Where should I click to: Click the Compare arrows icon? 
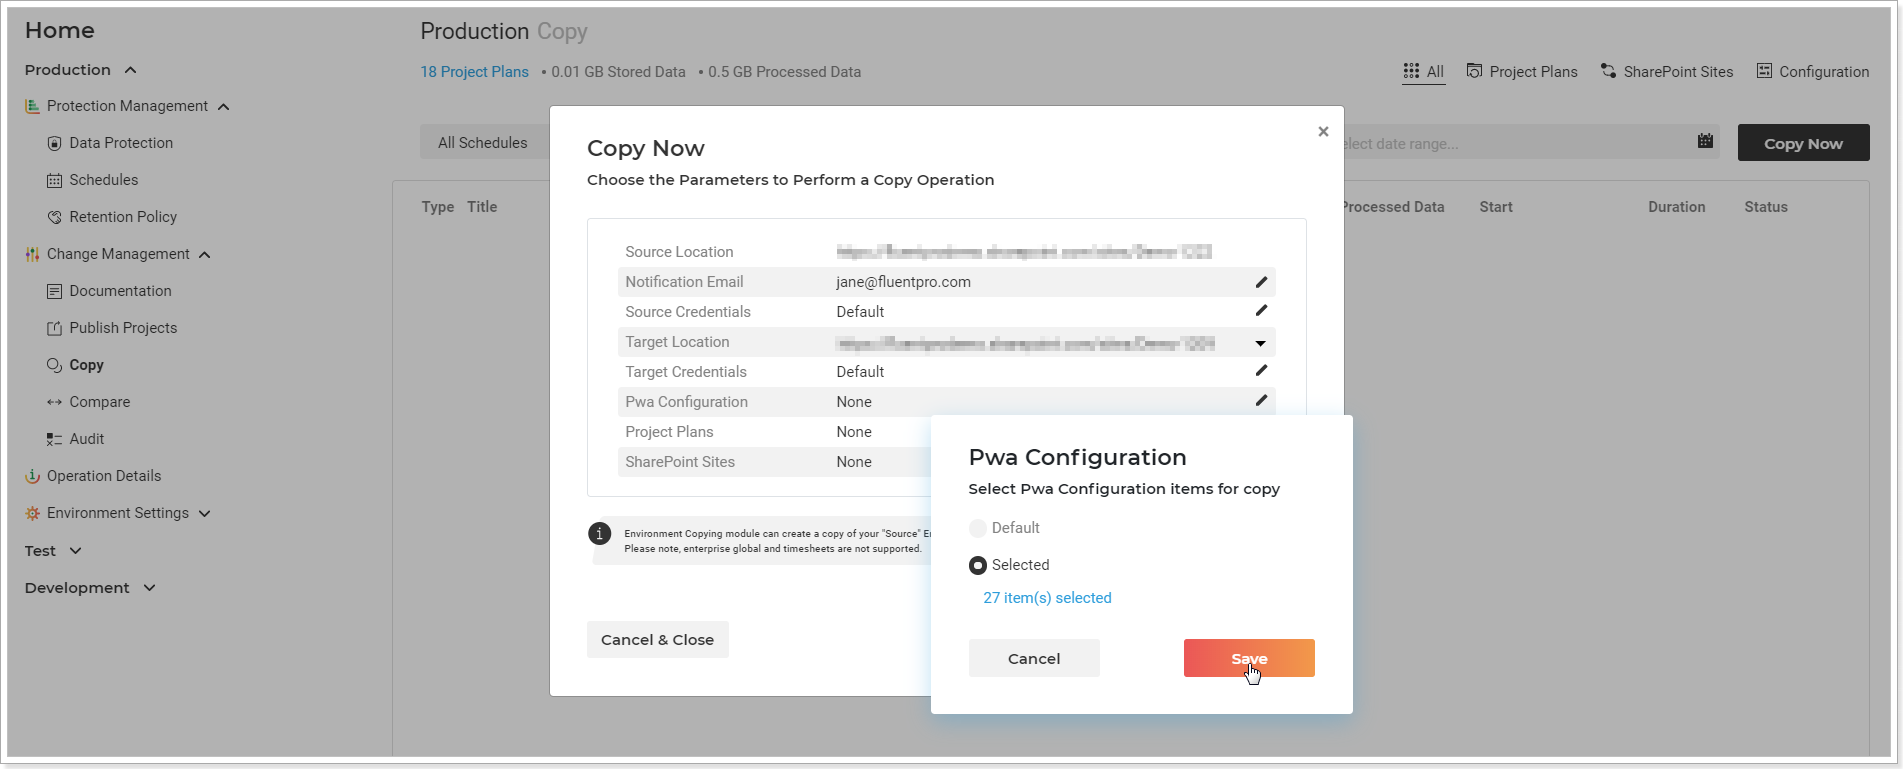(54, 402)
